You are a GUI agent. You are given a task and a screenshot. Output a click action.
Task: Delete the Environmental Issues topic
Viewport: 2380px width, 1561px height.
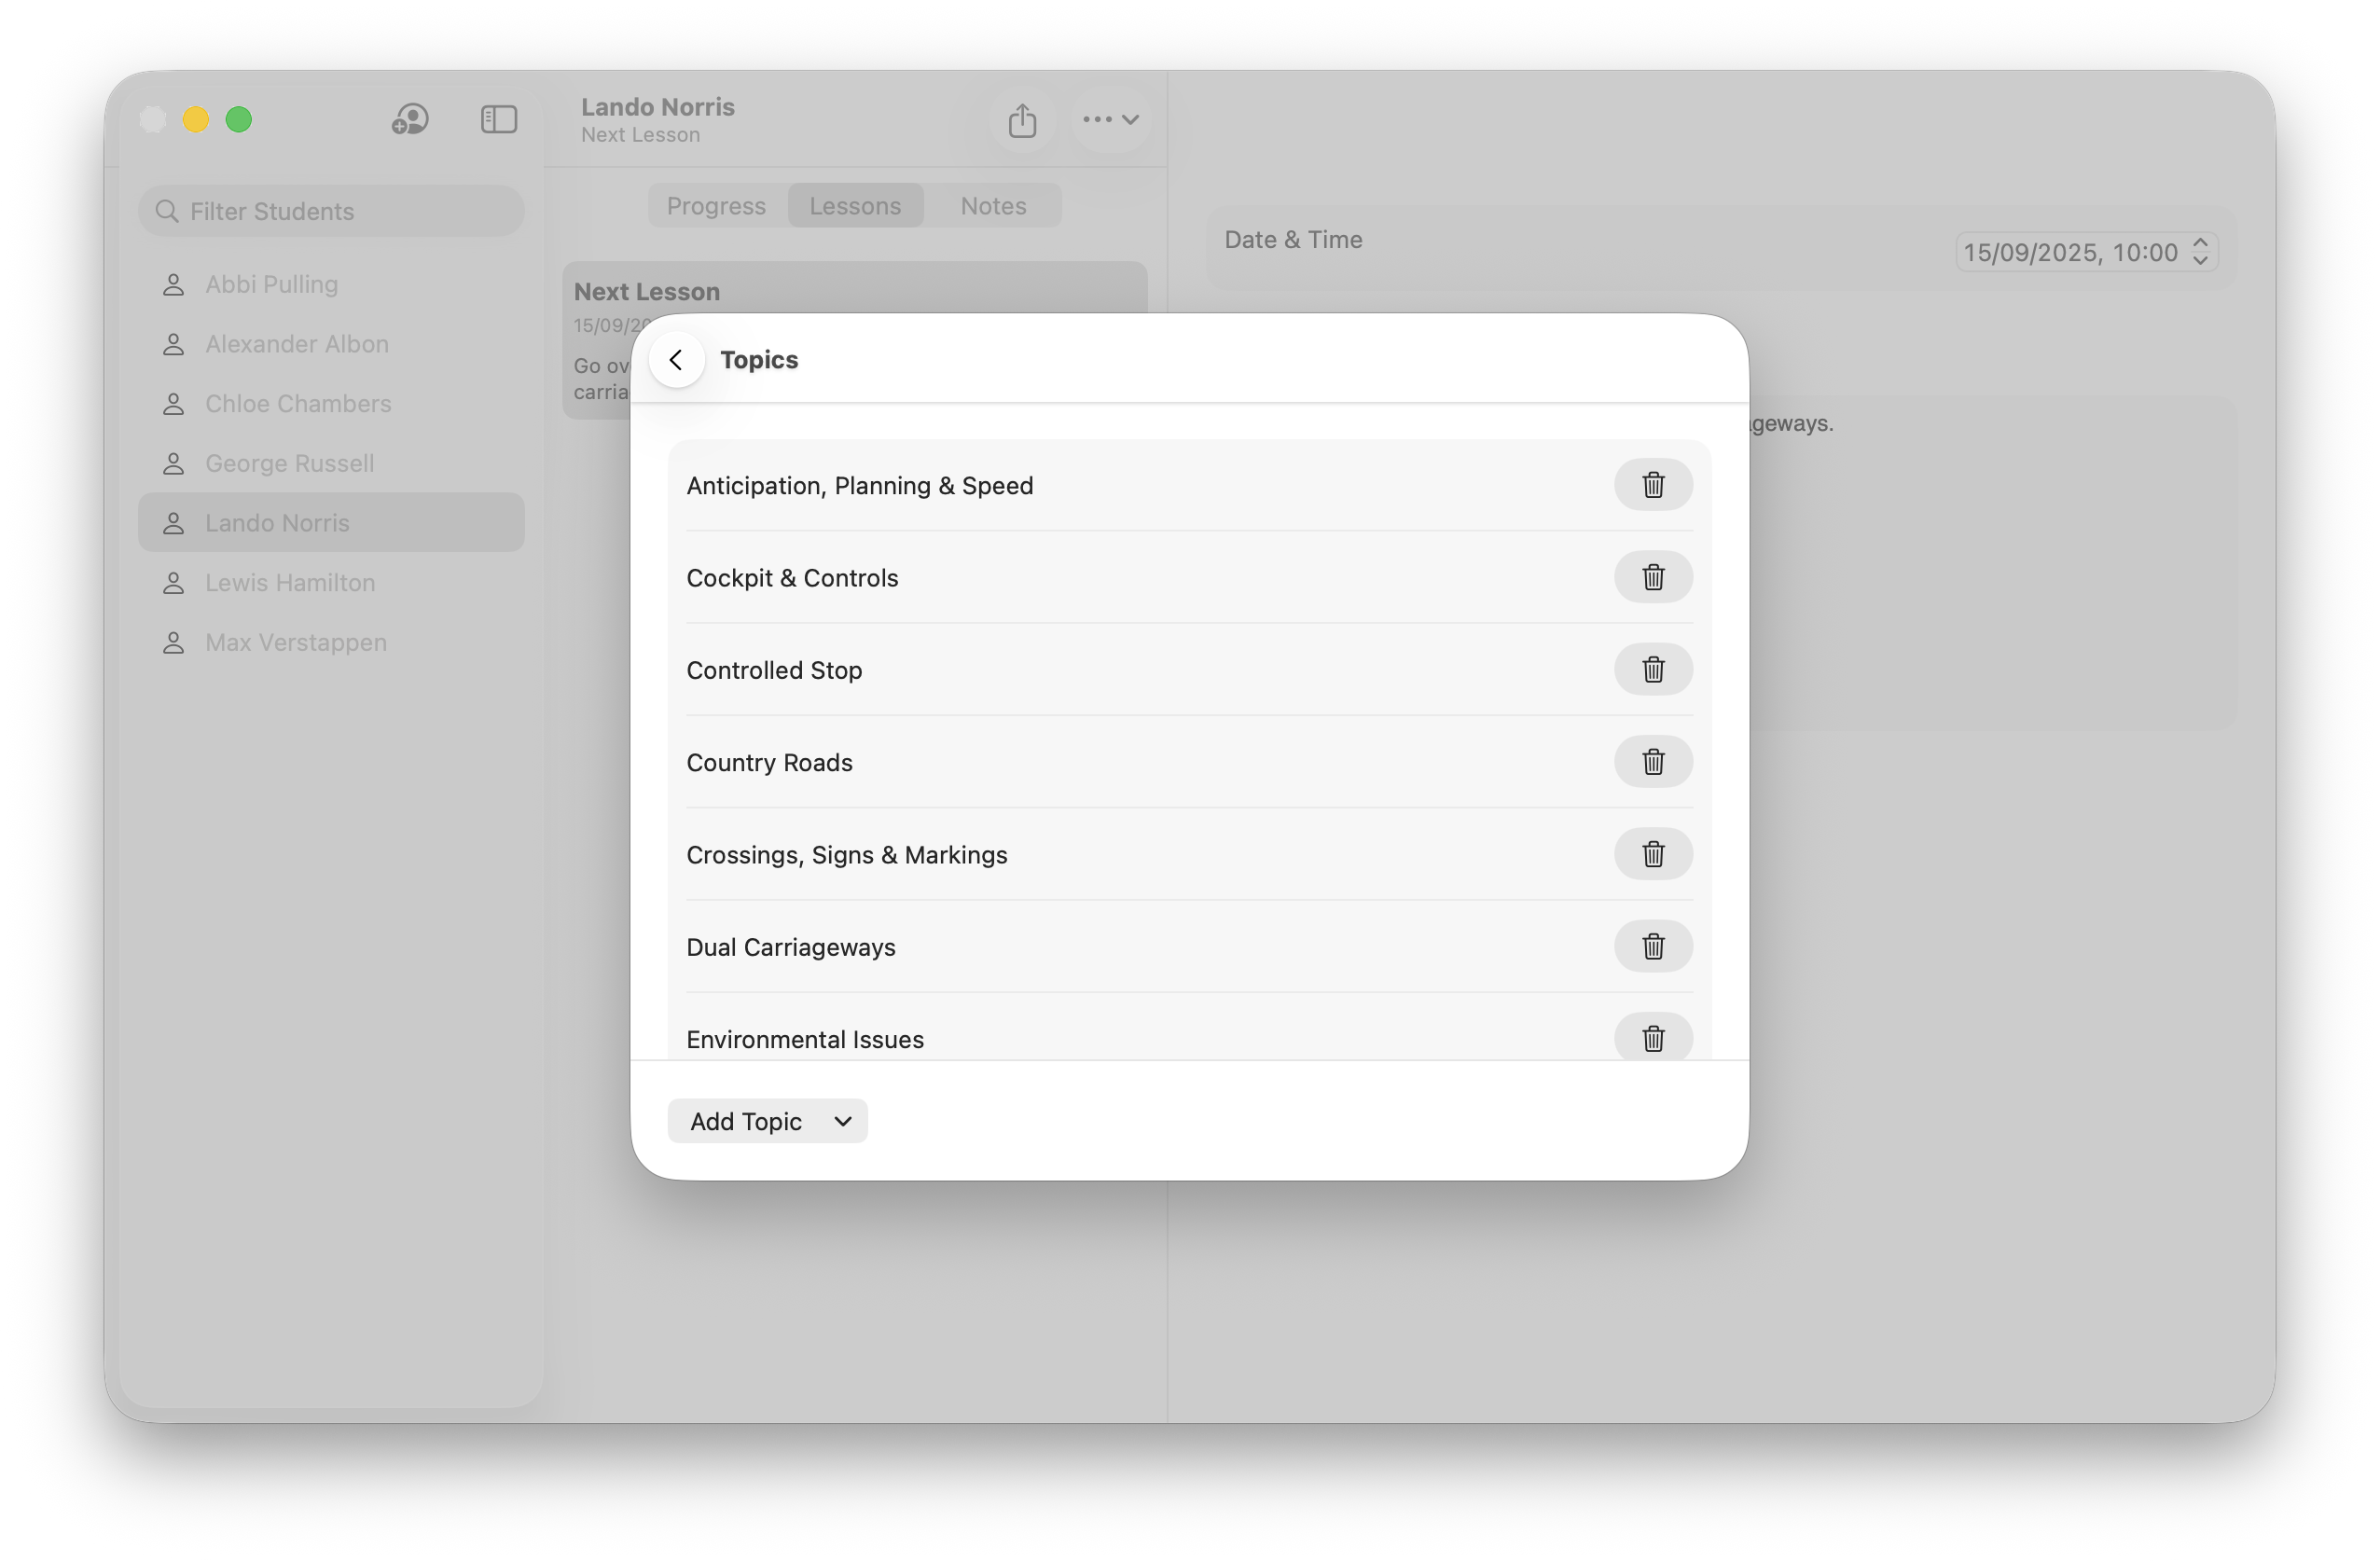(x=1652, y=1038)
